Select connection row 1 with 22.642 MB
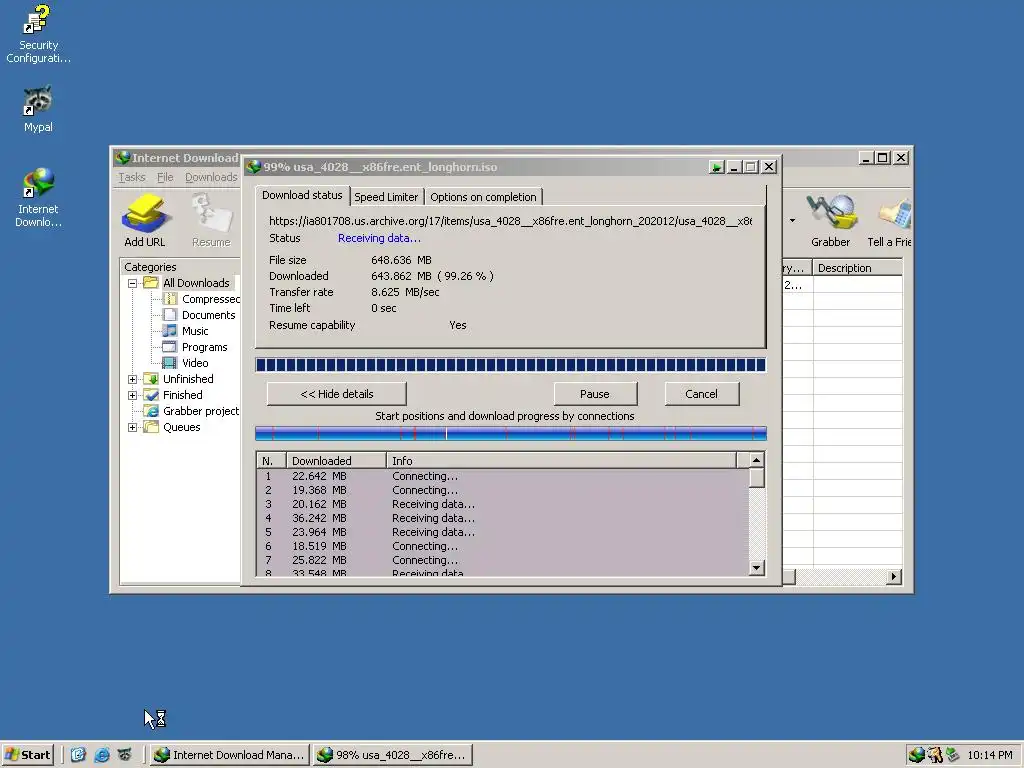The width and height of the screenshot is (1024, 768). [x=503, y=476]
